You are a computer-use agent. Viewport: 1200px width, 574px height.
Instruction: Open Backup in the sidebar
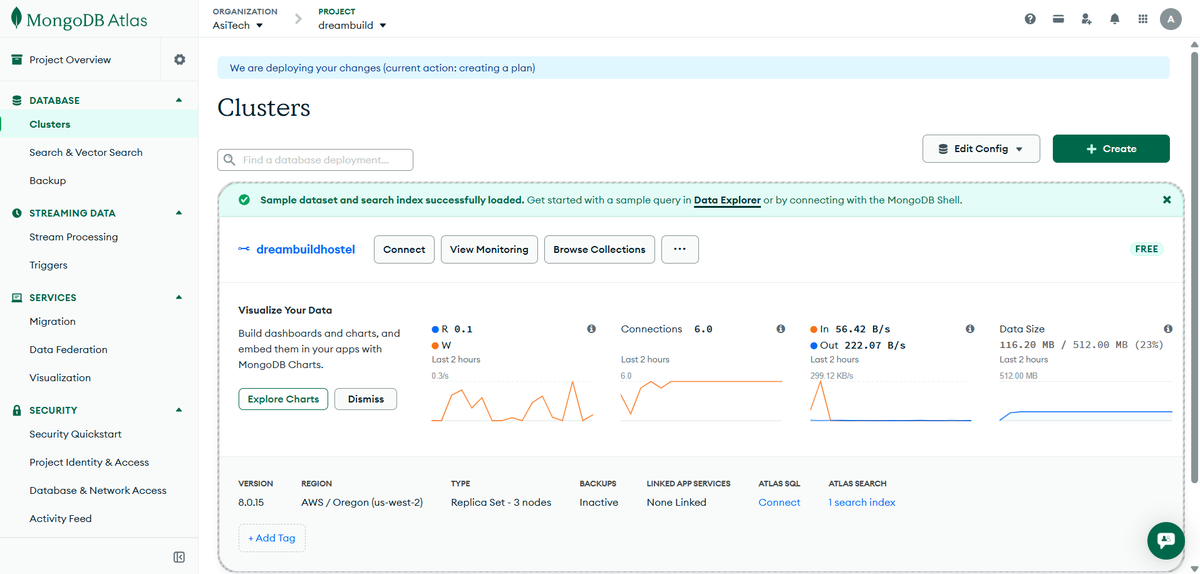pyautogui.click(x=48, y=181)
